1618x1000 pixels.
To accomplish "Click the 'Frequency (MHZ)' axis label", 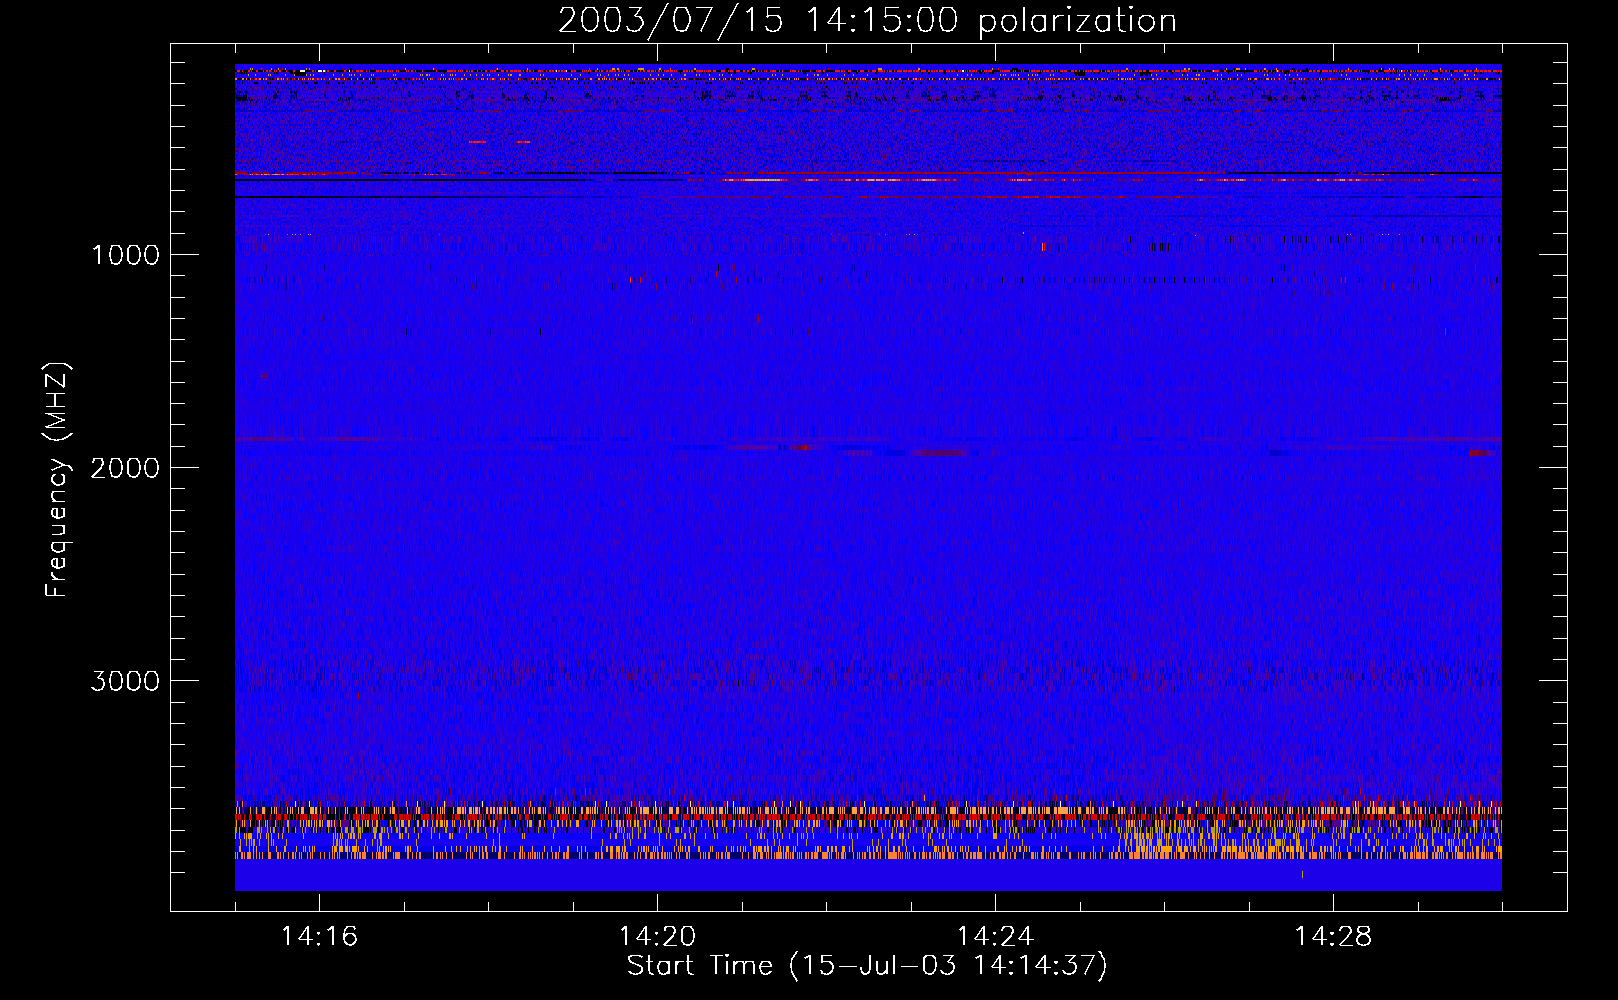I will (x=58, y=480).
